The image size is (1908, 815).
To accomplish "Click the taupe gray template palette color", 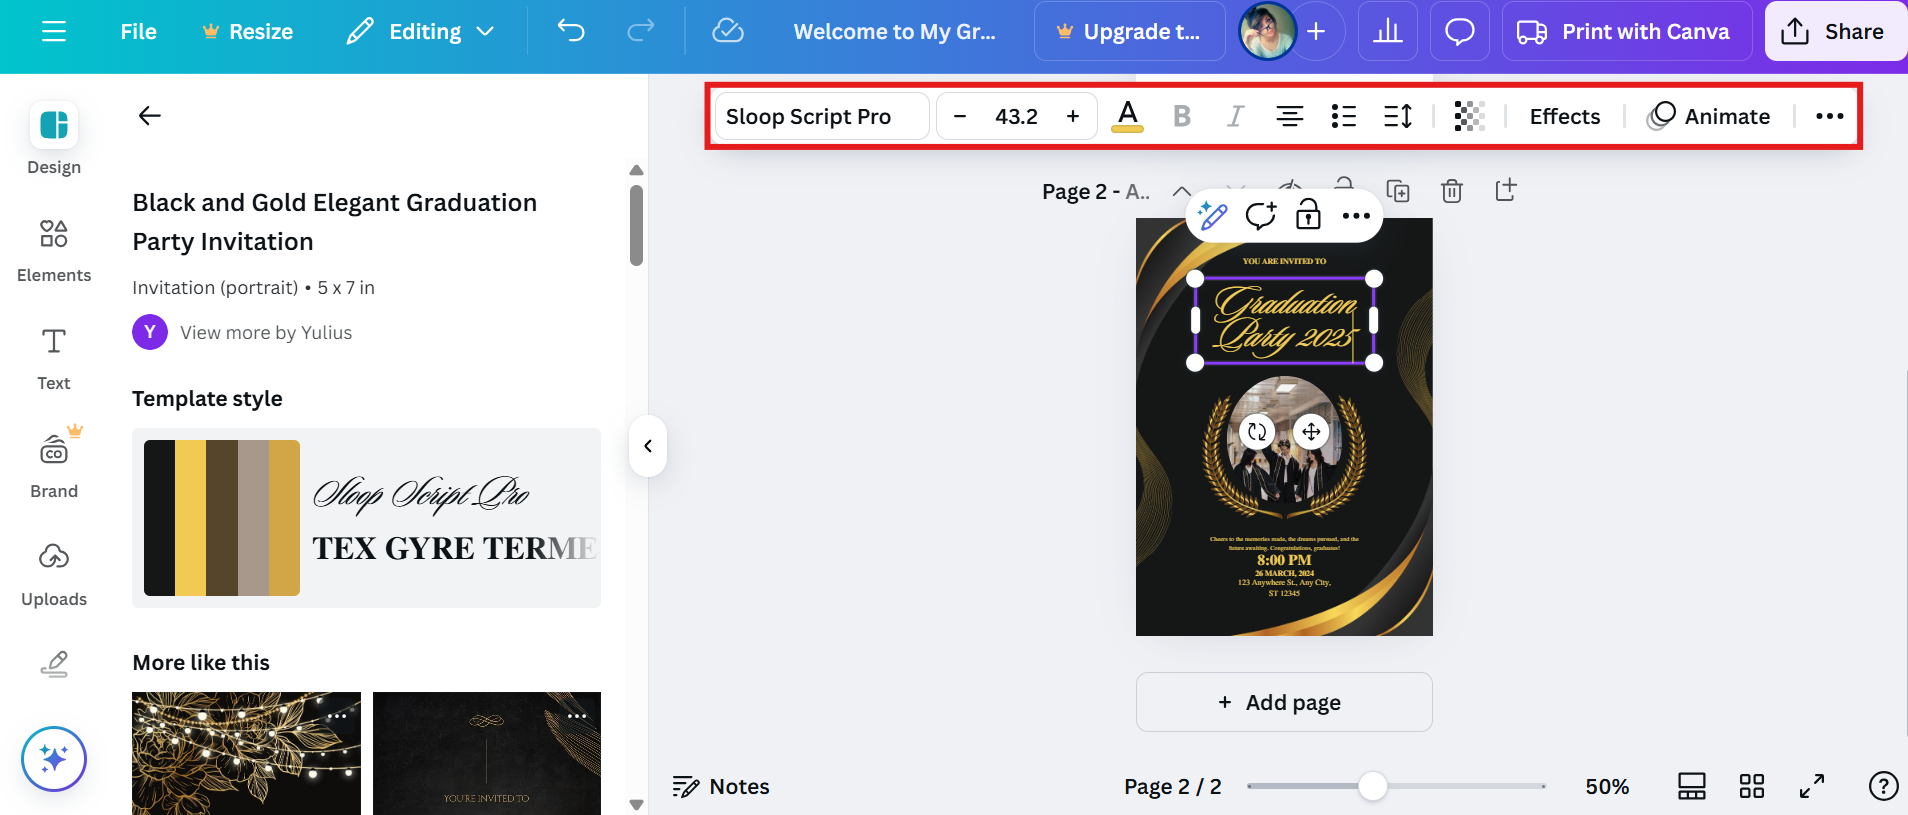I will (253, 518).
